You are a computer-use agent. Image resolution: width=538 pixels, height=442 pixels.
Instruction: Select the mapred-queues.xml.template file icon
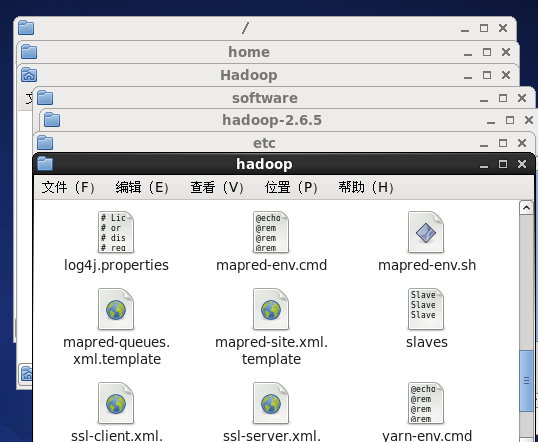click(x=116, y=309)
